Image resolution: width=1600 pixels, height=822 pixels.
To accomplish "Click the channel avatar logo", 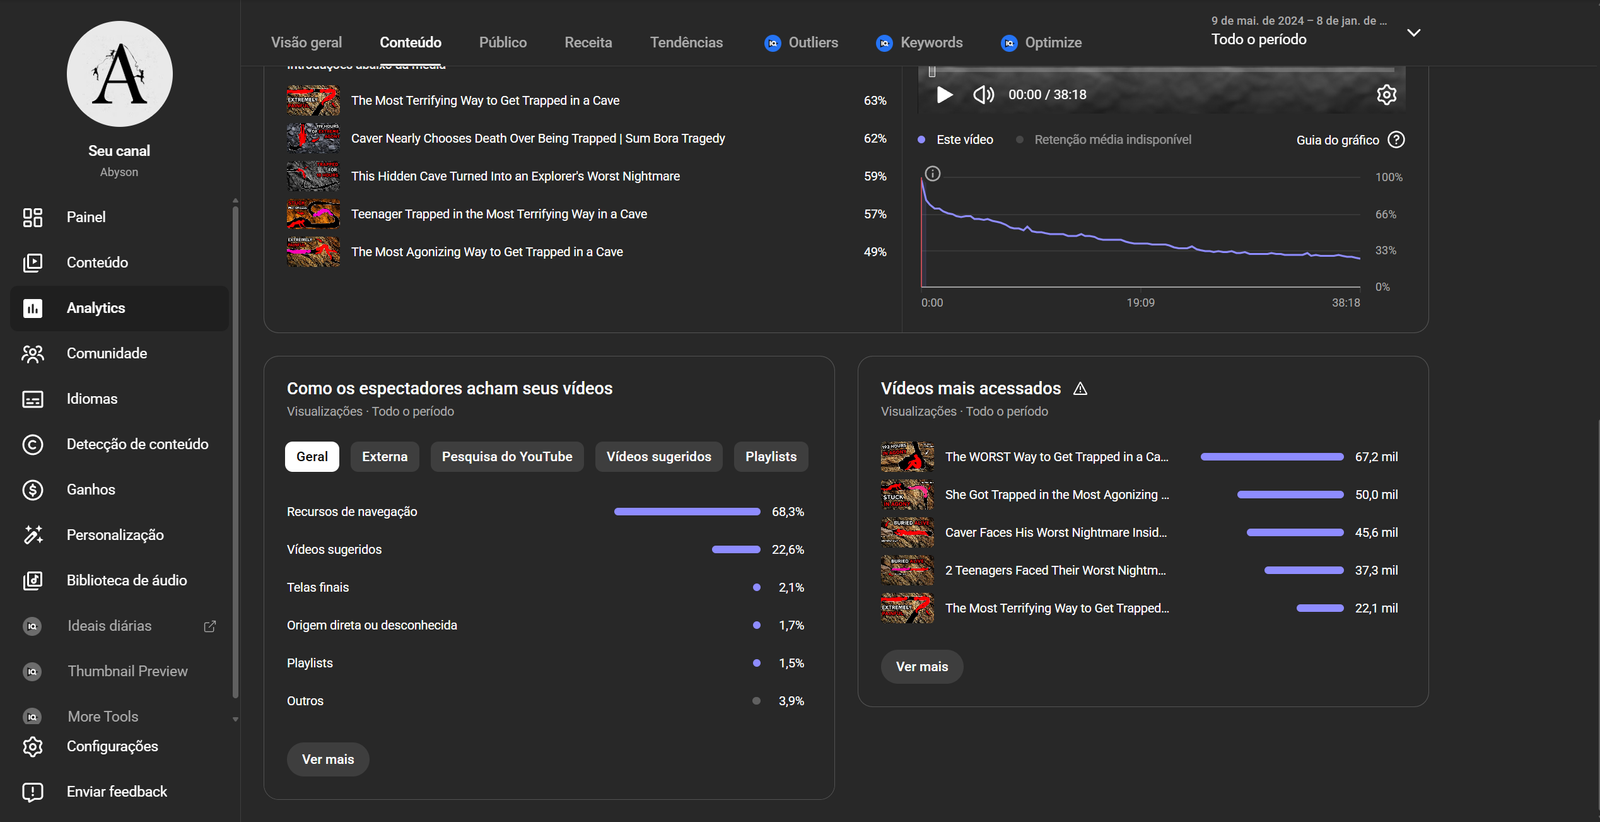I will click(x=120, y=74).
